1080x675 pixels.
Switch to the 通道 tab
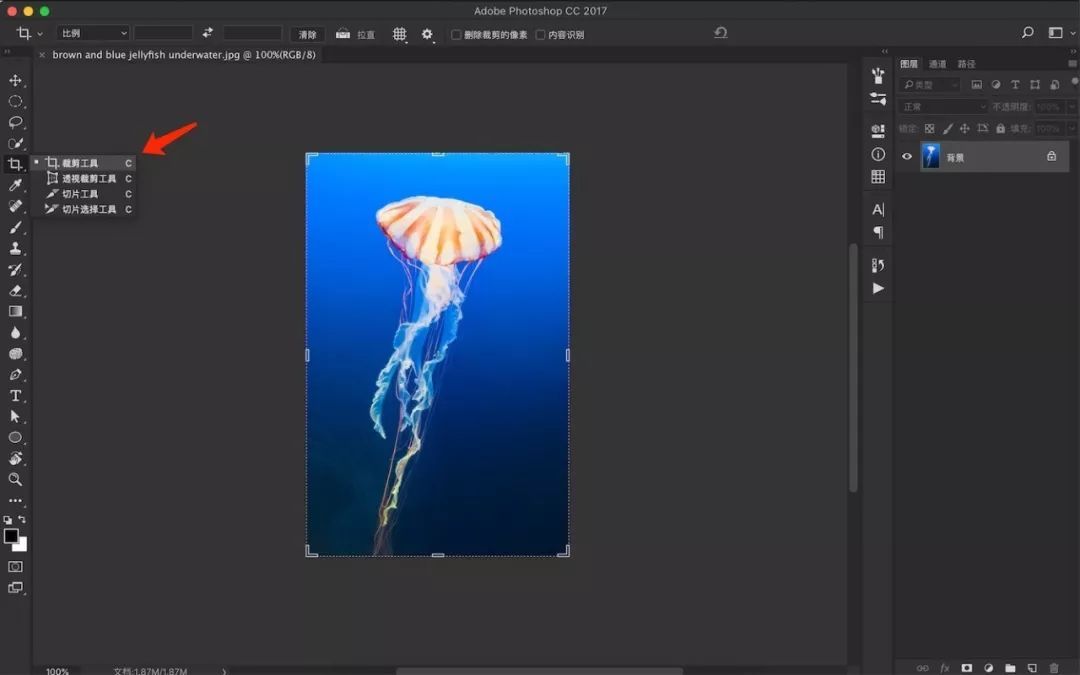(x=937, y=64)
